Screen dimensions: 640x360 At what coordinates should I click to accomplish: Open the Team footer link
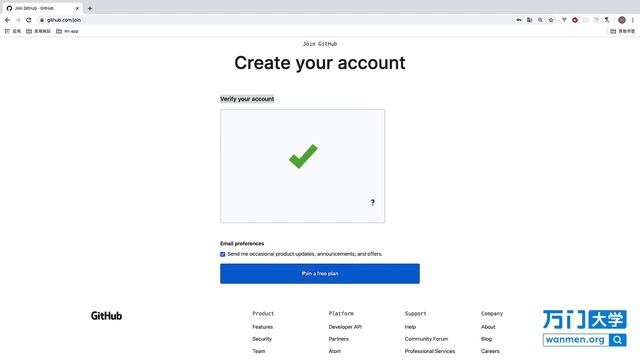pyautogui.click(x=258, y=351)
